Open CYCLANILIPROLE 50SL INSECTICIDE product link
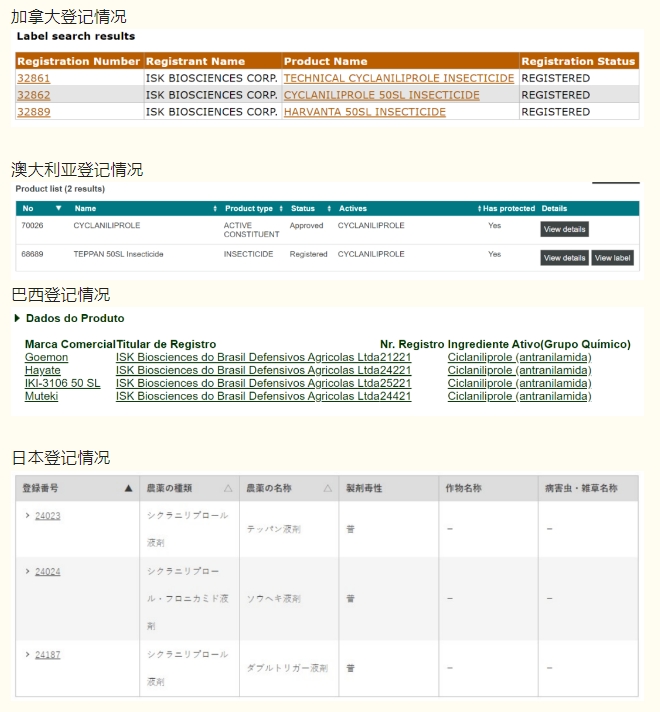660x712 pixels. pyautogui.click(x=382, y=95)
